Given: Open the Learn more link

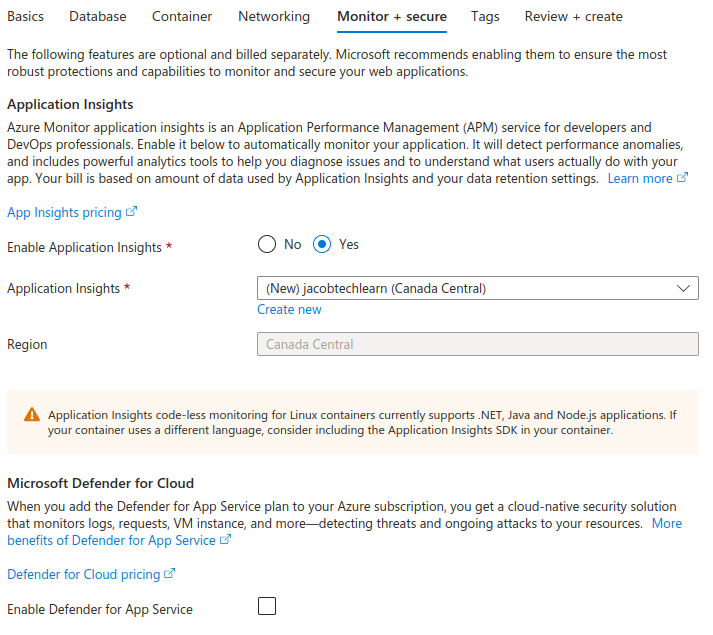Looking at the screenshot, I should click(640, 179).
